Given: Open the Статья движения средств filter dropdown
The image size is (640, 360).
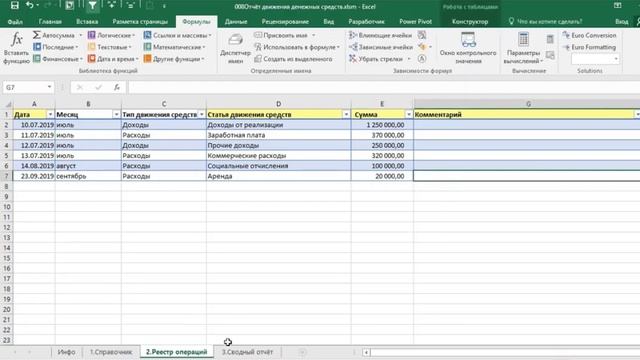Looking at the screenshot, I should point(346,115).
